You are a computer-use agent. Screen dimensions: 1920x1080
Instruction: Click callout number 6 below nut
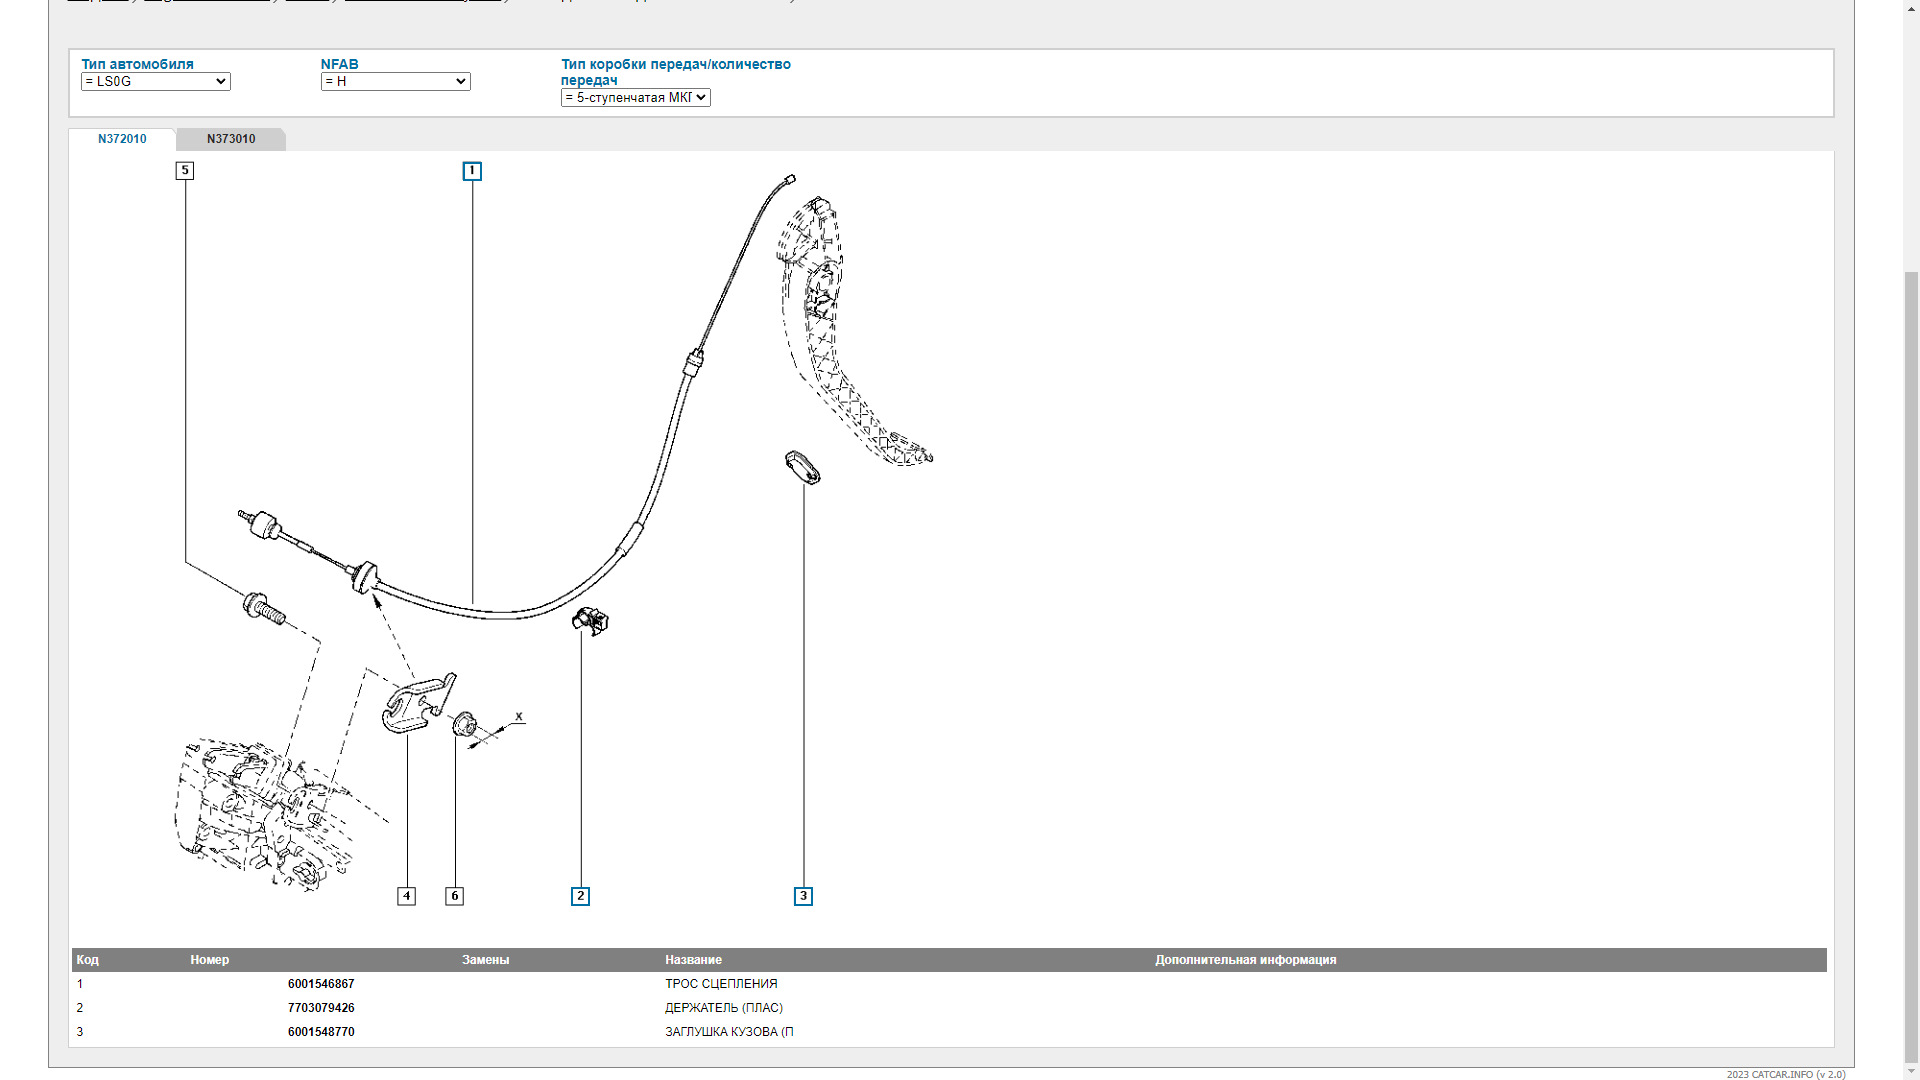pyautogui.click(x=454, y=896)
